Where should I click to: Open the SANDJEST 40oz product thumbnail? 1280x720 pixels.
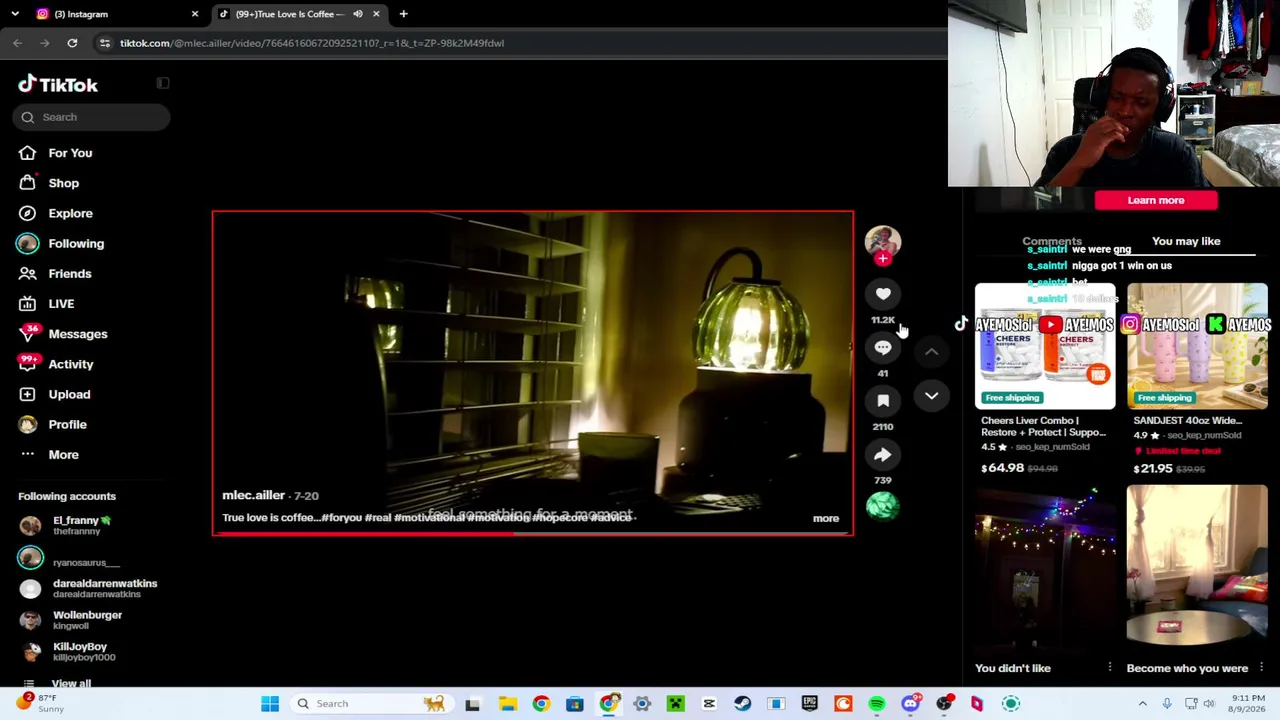(1197, 346)
